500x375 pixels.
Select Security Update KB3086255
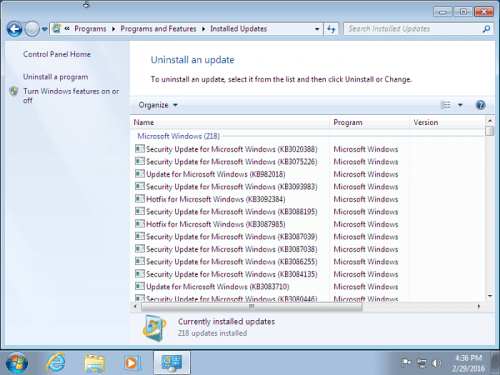pyautogui.click(x=232, y=262)
